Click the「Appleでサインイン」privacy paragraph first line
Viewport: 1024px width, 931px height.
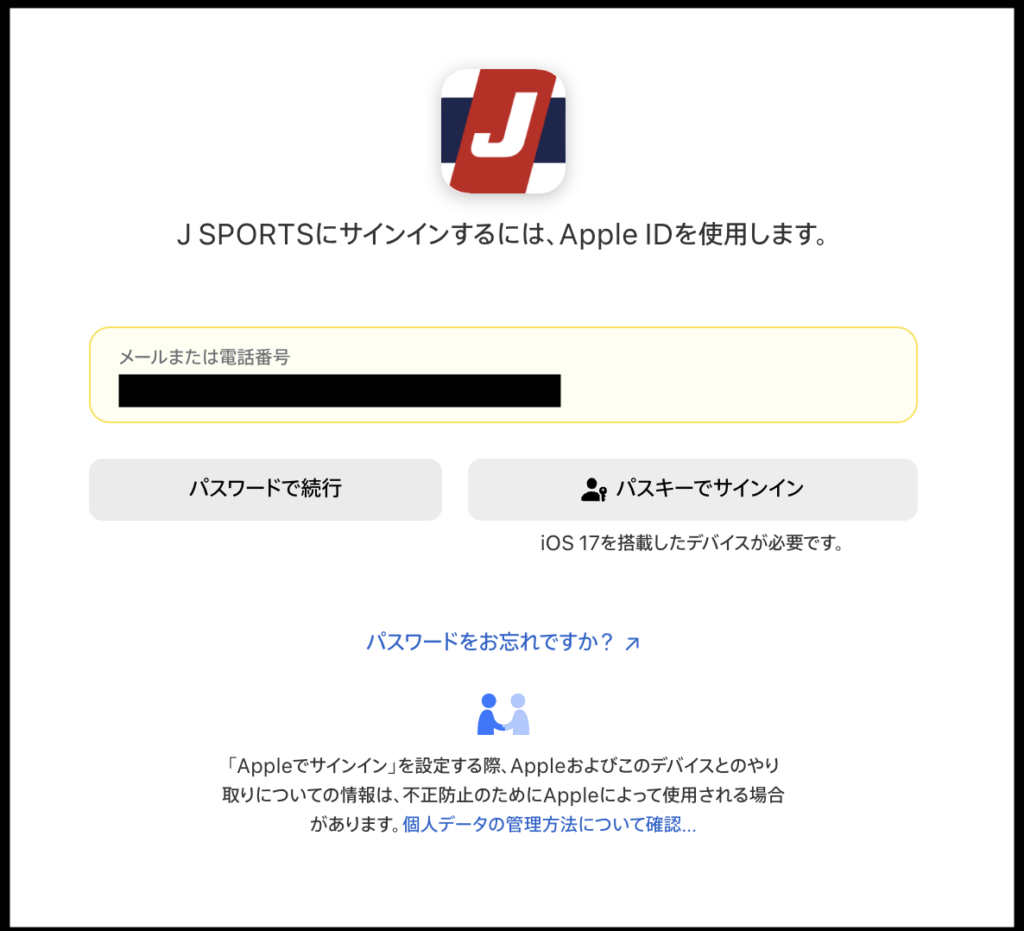click(x=503, y=765)
